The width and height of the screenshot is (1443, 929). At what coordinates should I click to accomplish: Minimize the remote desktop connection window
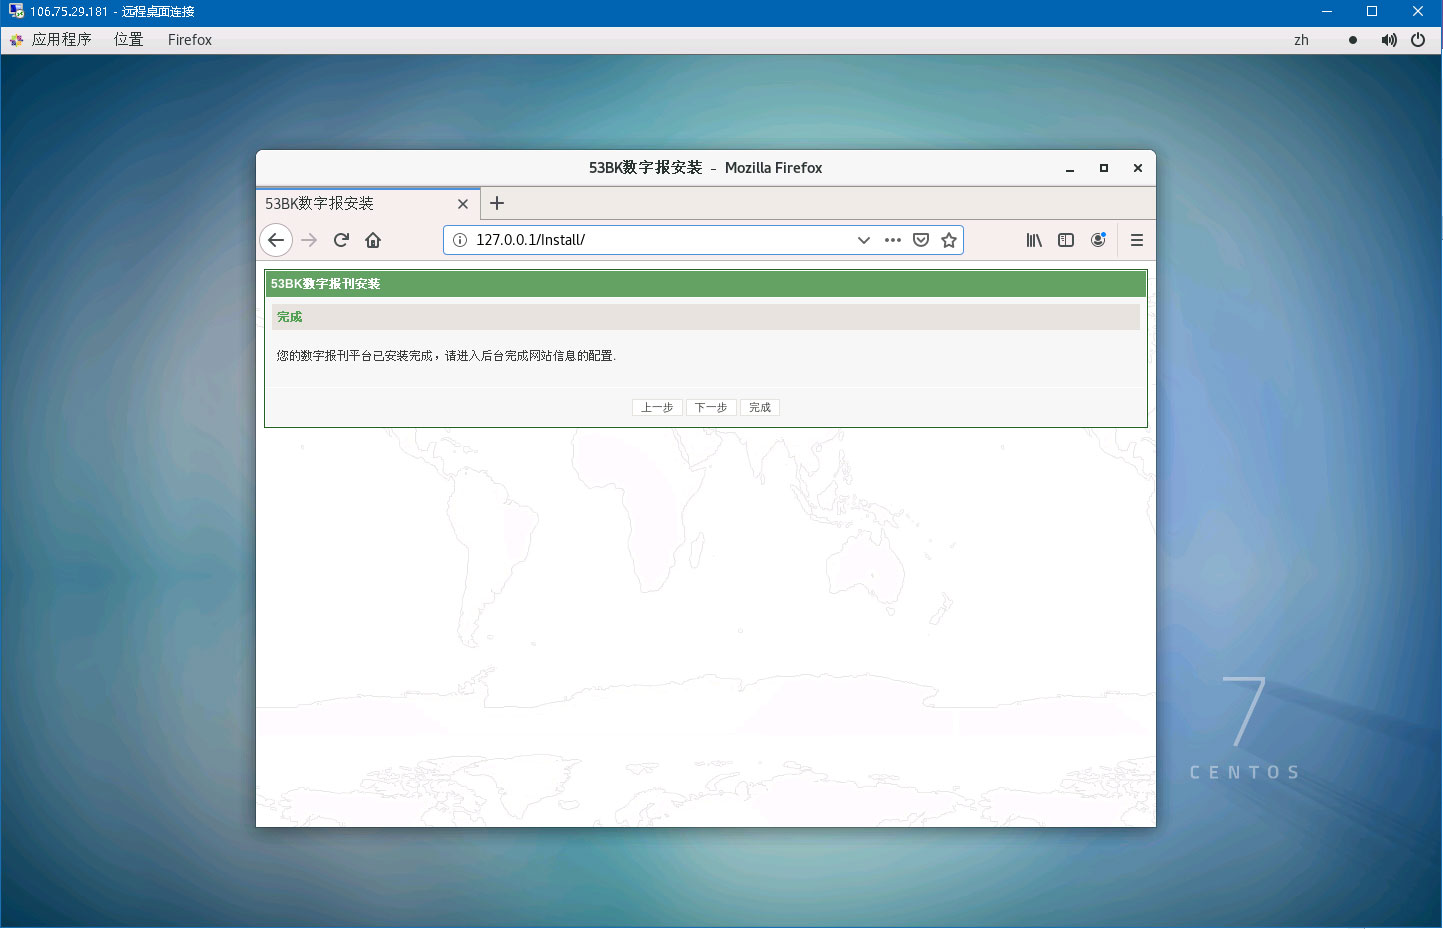(1327, 12)
